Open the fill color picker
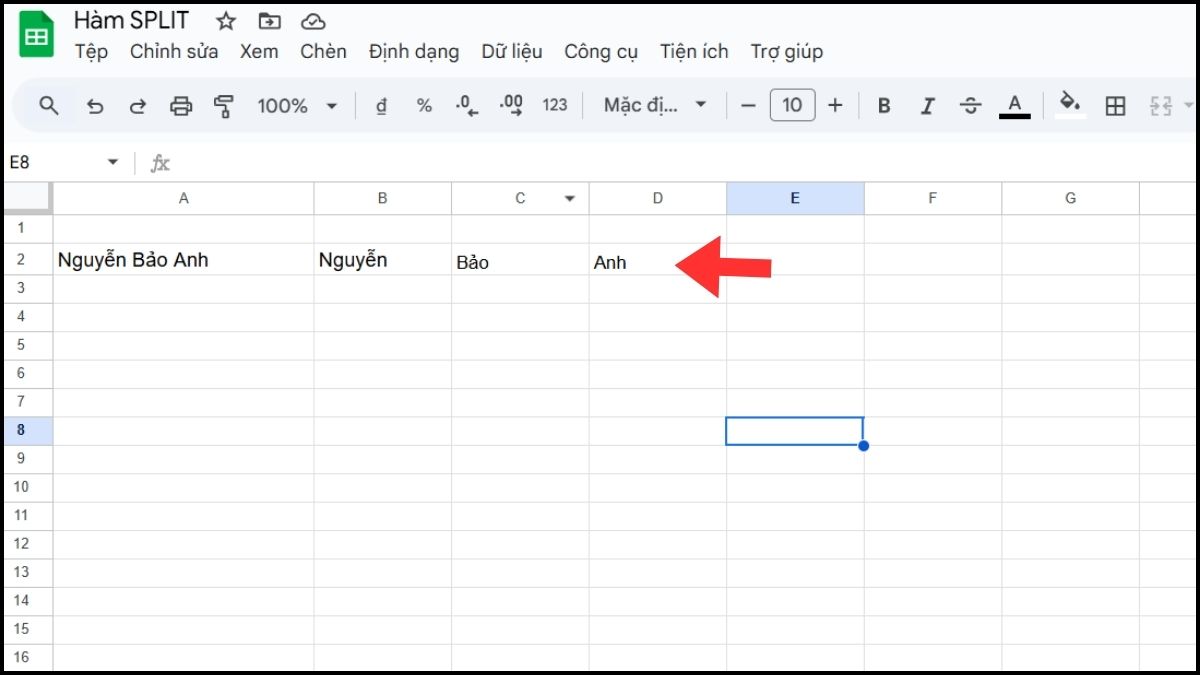Viewport: 1200px width, 675px height. pyautogui.click(x=1070, y=105)
